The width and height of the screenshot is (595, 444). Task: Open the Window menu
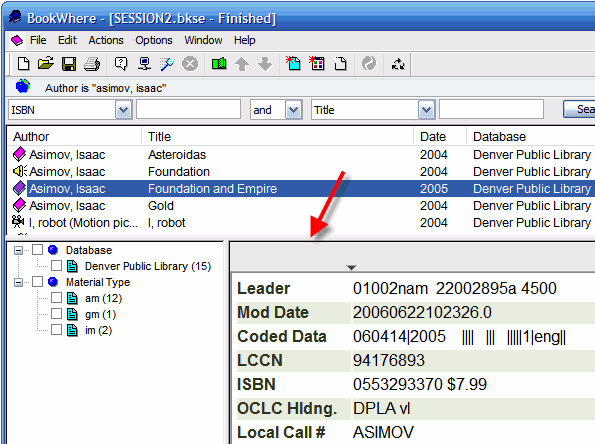203,40
